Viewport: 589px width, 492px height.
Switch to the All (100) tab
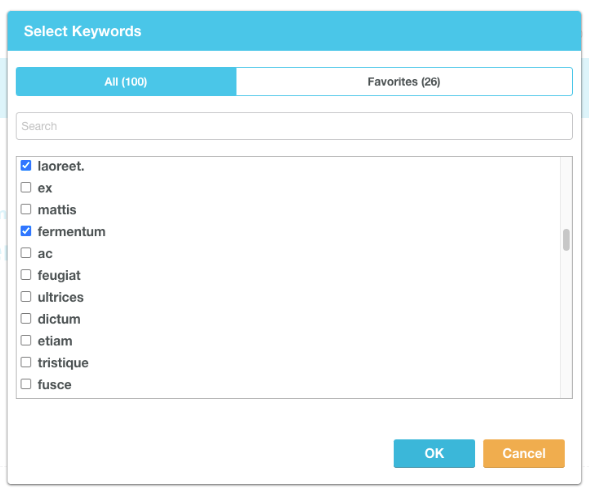click(126, 81)
